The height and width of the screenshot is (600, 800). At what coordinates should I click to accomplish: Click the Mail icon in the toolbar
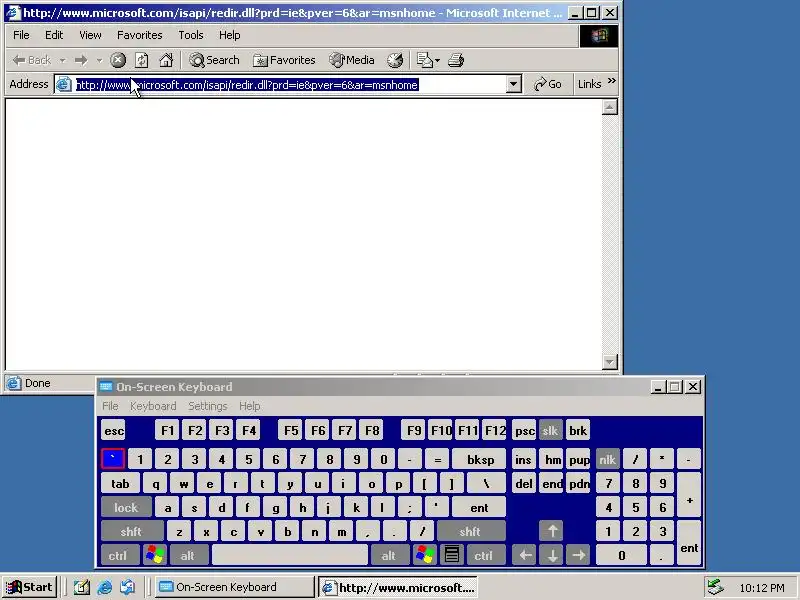(424, 60)
